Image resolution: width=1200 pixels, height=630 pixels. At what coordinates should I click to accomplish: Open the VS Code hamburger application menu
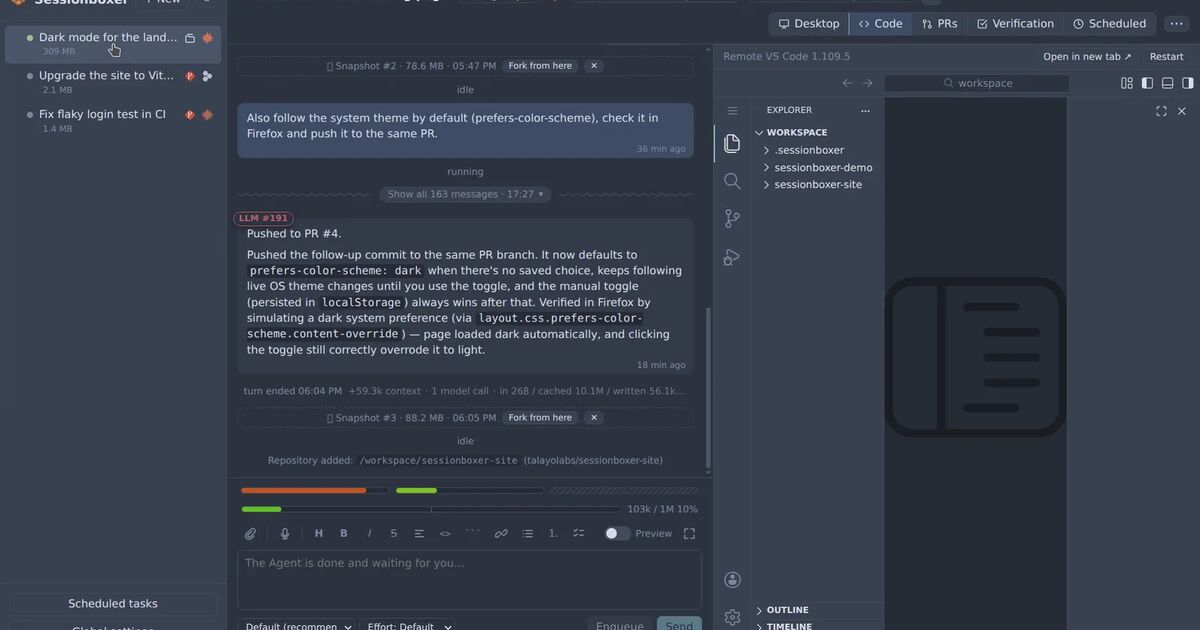(732, 111)
